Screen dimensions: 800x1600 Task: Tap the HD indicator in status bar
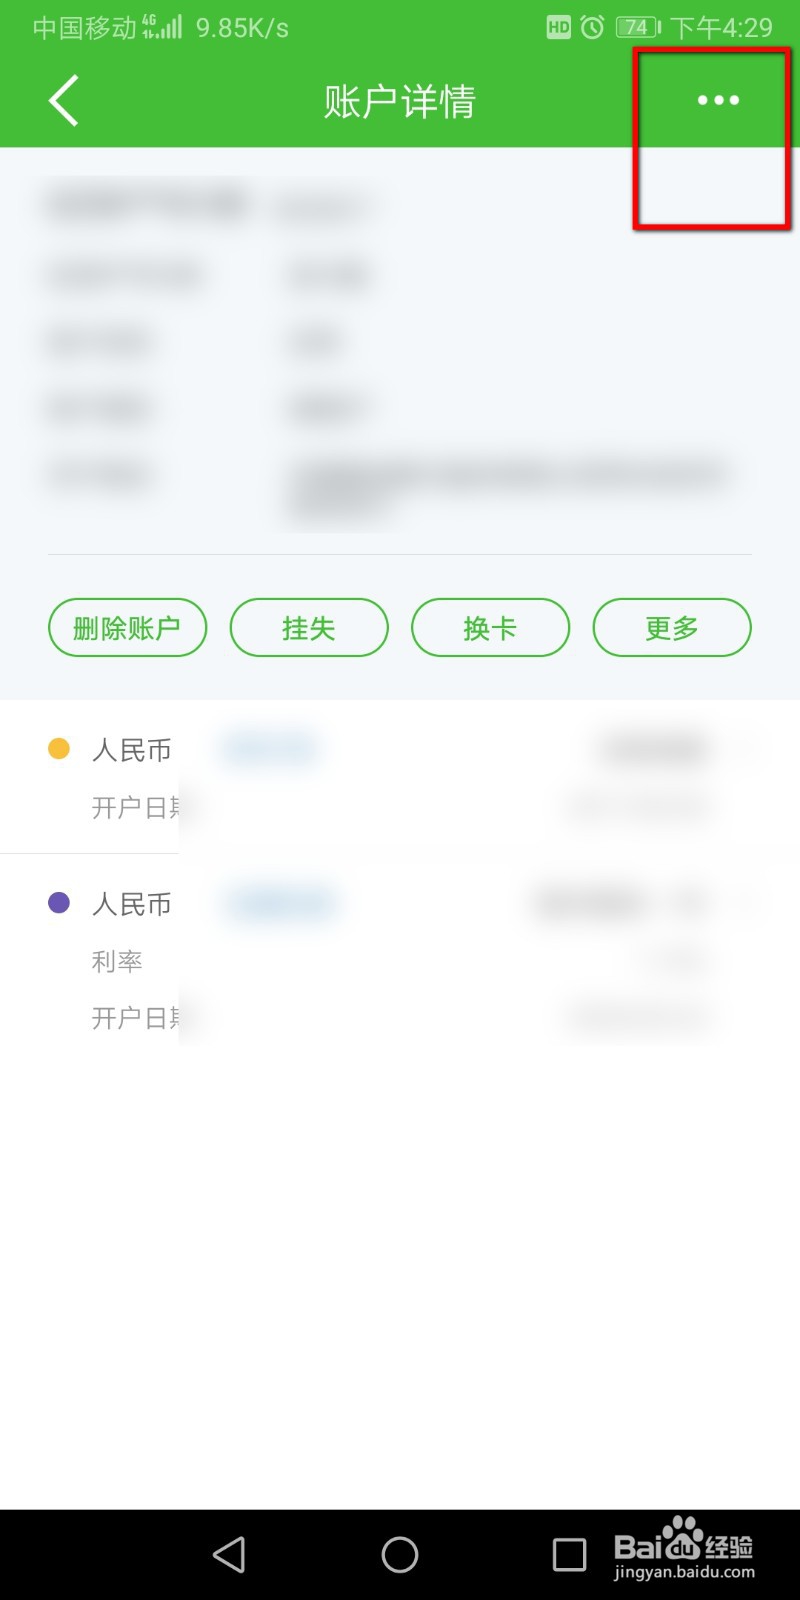(x=559, y=27)
